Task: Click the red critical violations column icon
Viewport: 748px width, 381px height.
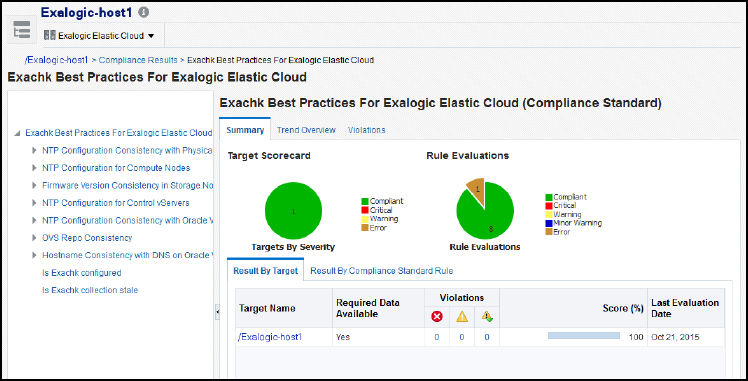Action: (x=436, y=316)
